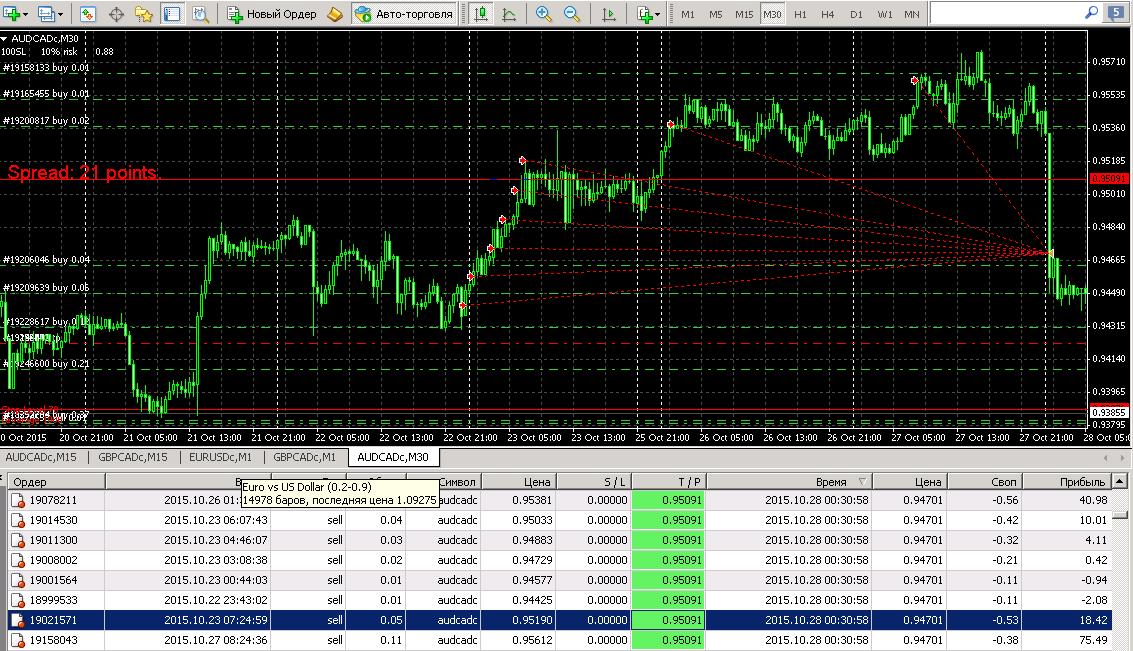Toggle the Data Window crosshair icon
This screenshot has width=1133, height=651.
pyautogui.click(x=116, y=13)
